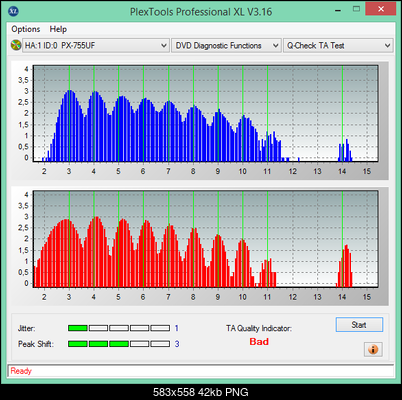
Task: Click the red histogram chart
Action: pos(205,239)
